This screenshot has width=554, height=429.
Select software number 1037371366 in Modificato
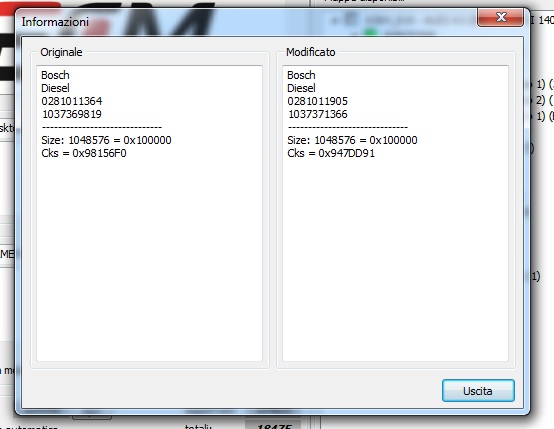tap(318, 114)
